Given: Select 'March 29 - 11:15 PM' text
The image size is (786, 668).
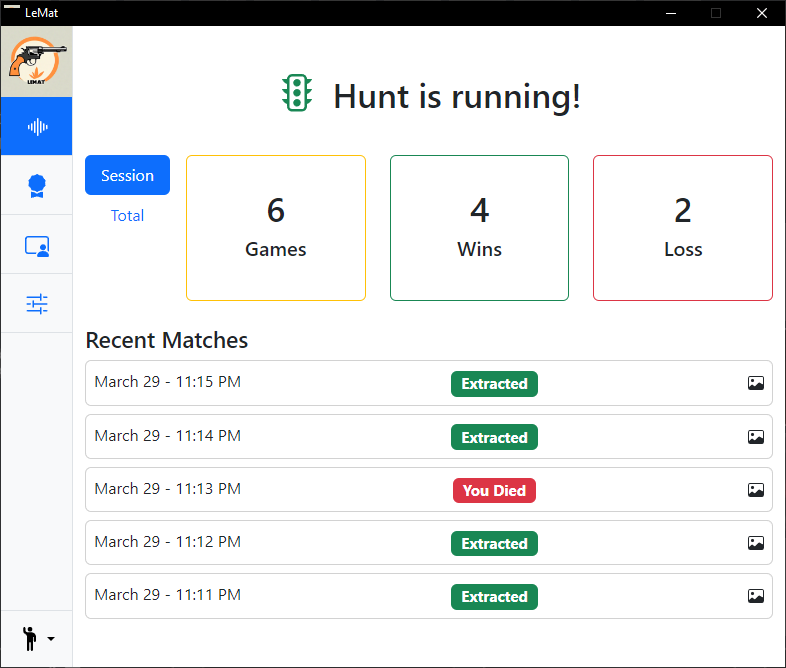Looking at the screenshot, I should point(168,382).
